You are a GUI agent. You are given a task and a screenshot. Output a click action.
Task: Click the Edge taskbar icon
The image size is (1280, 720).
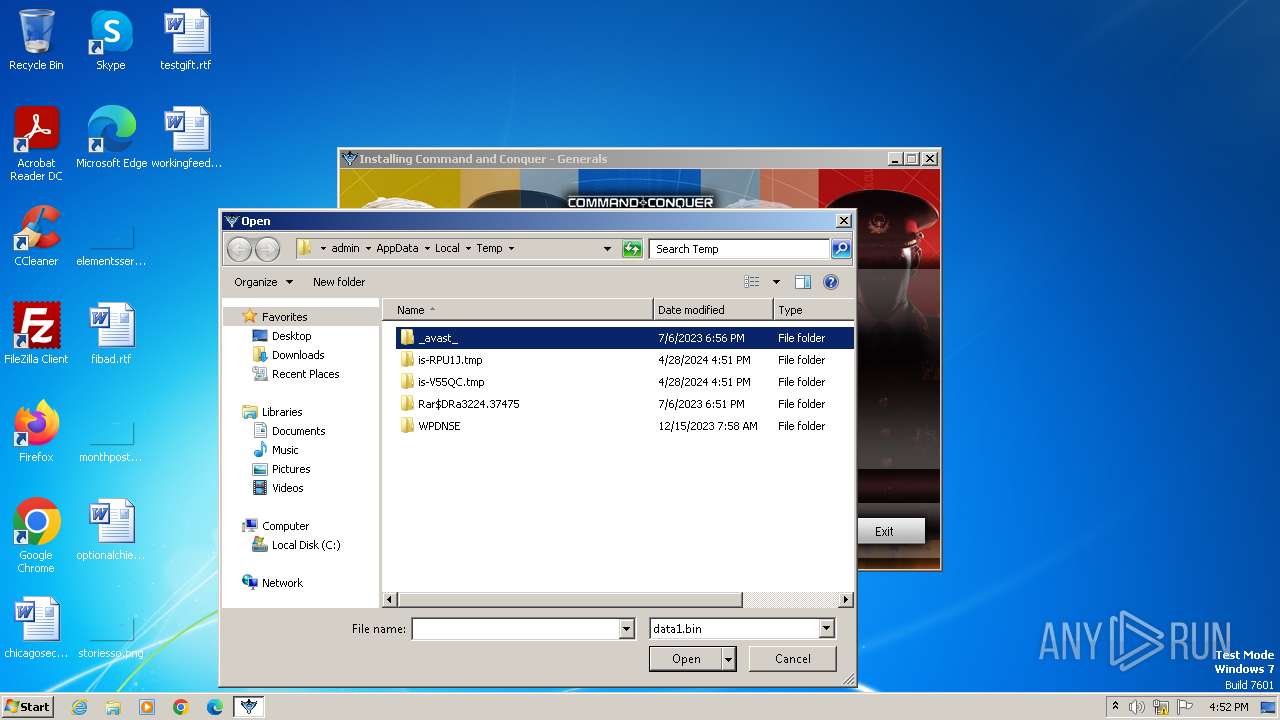[x=215, y=707]
